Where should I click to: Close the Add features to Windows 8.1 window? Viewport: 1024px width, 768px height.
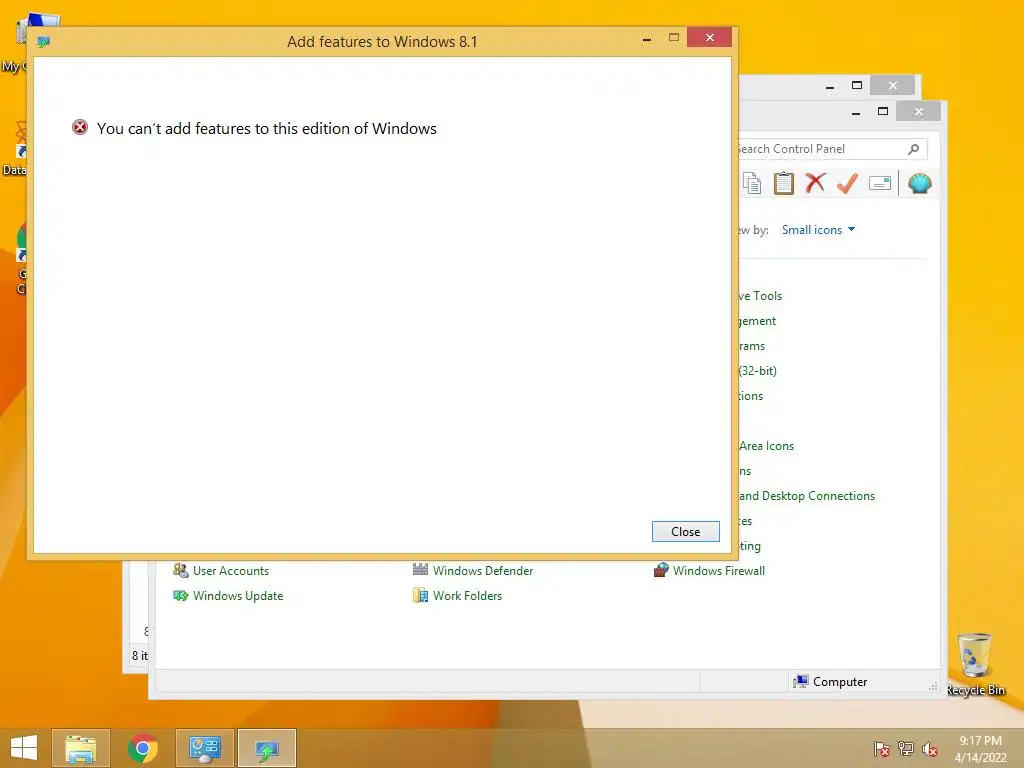[709, 37]
